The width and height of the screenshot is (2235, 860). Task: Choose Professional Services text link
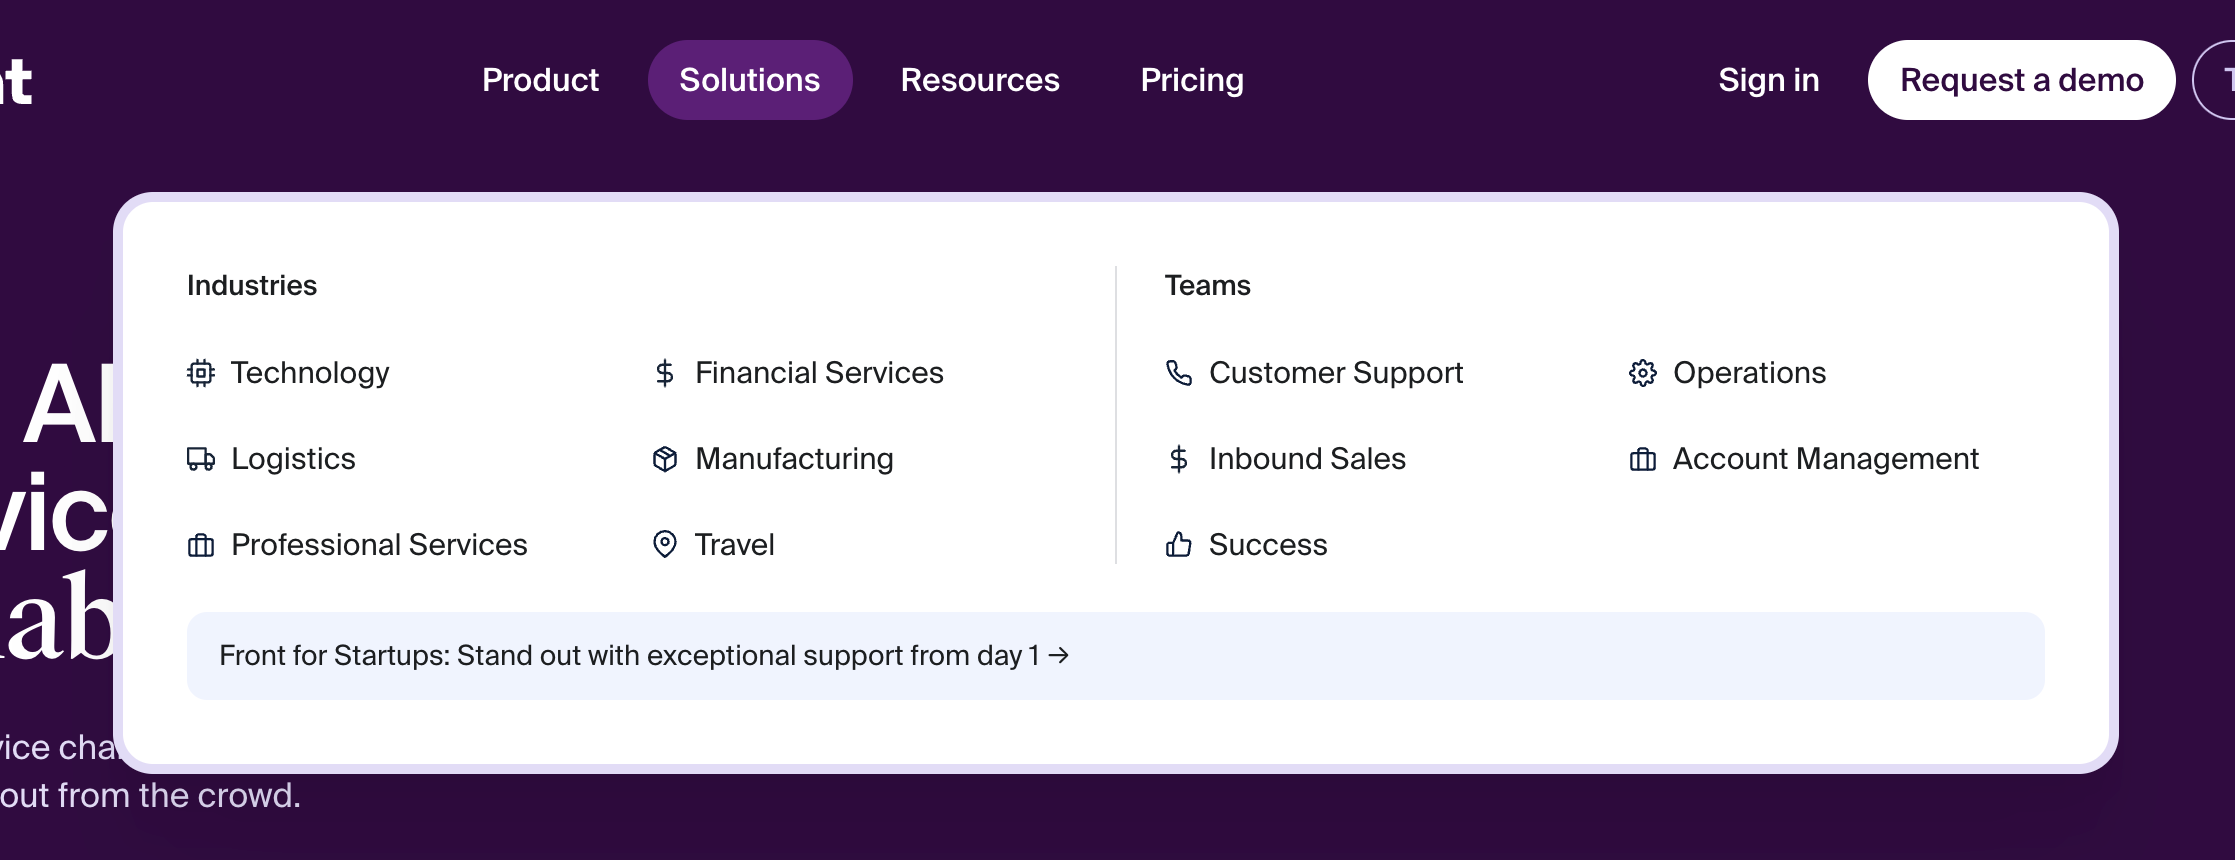379,545
